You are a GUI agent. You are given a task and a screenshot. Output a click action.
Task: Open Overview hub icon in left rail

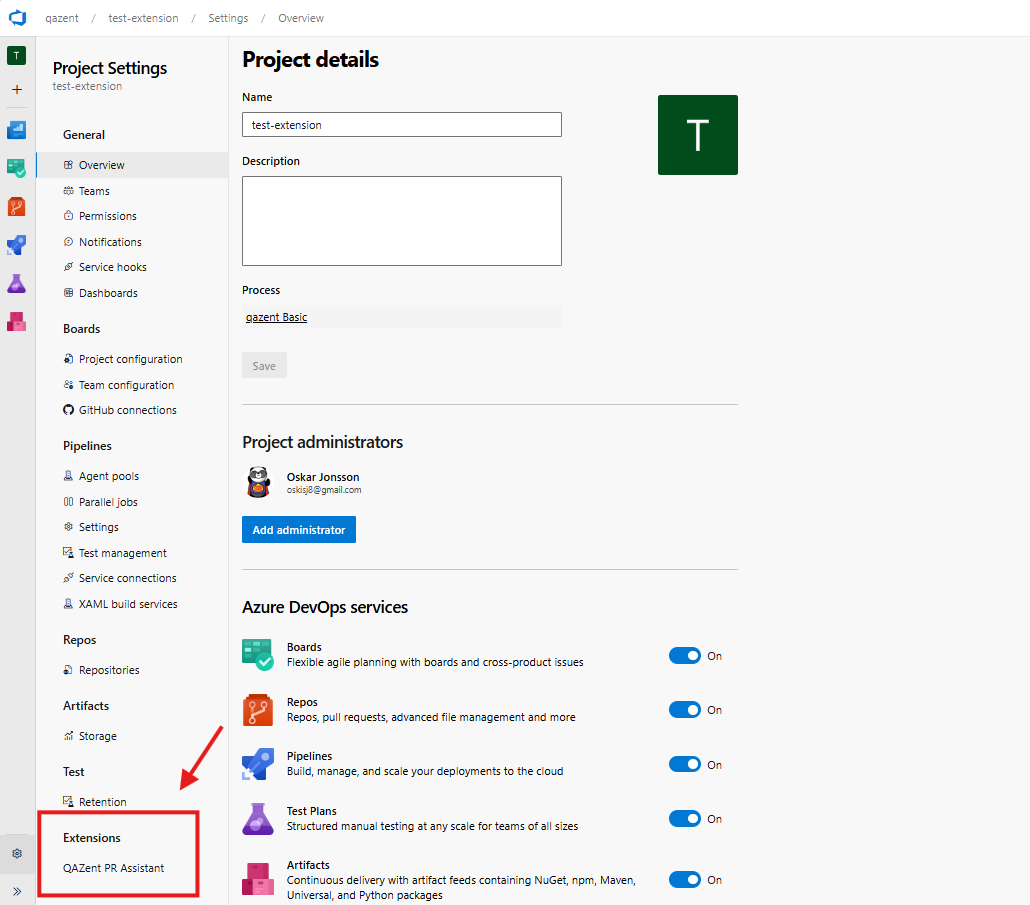pos(16,130)
